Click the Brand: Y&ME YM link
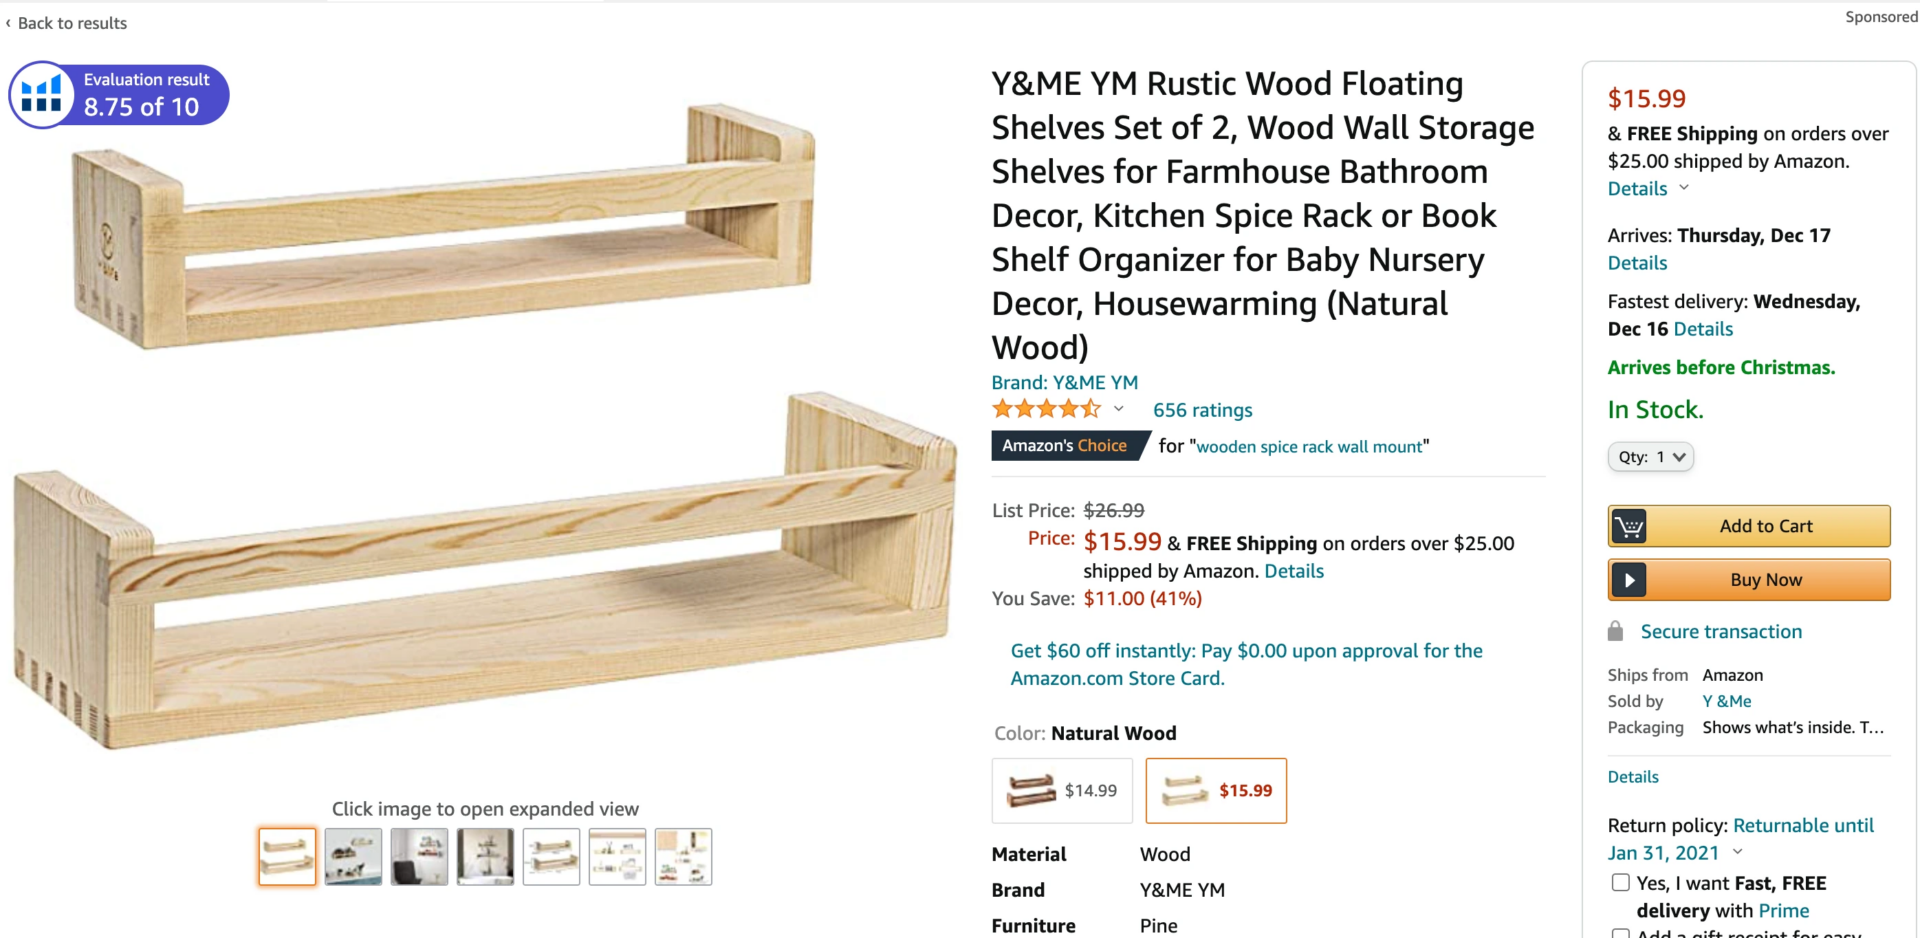The image size is (1920, 938). [x=1064, y=382]
